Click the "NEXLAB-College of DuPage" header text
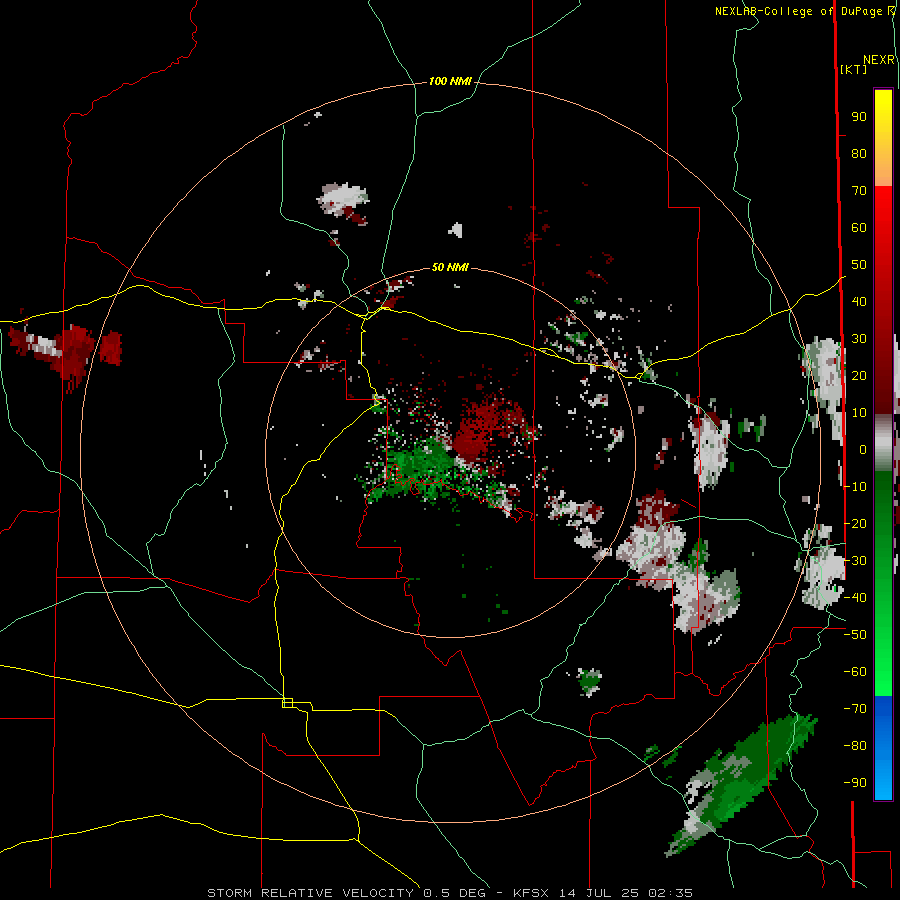 coord(798,11)
